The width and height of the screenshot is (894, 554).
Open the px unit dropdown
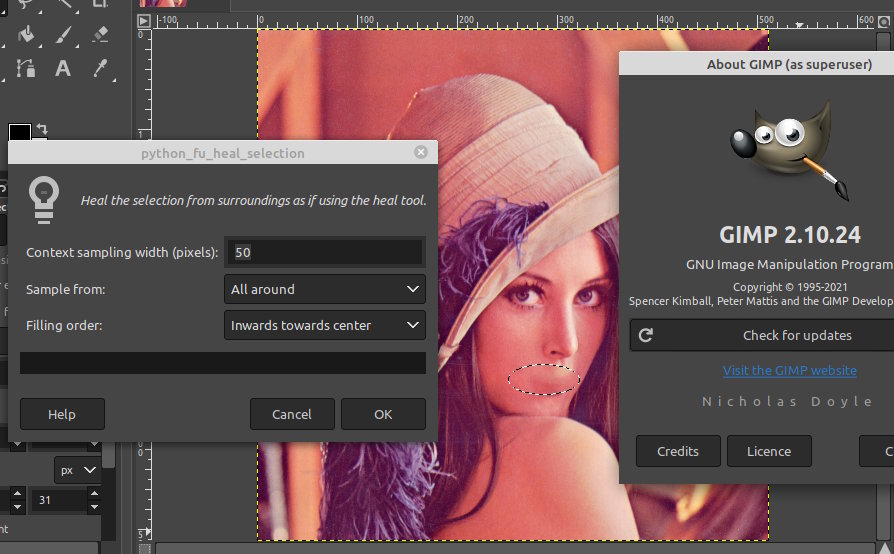(77, 469)
